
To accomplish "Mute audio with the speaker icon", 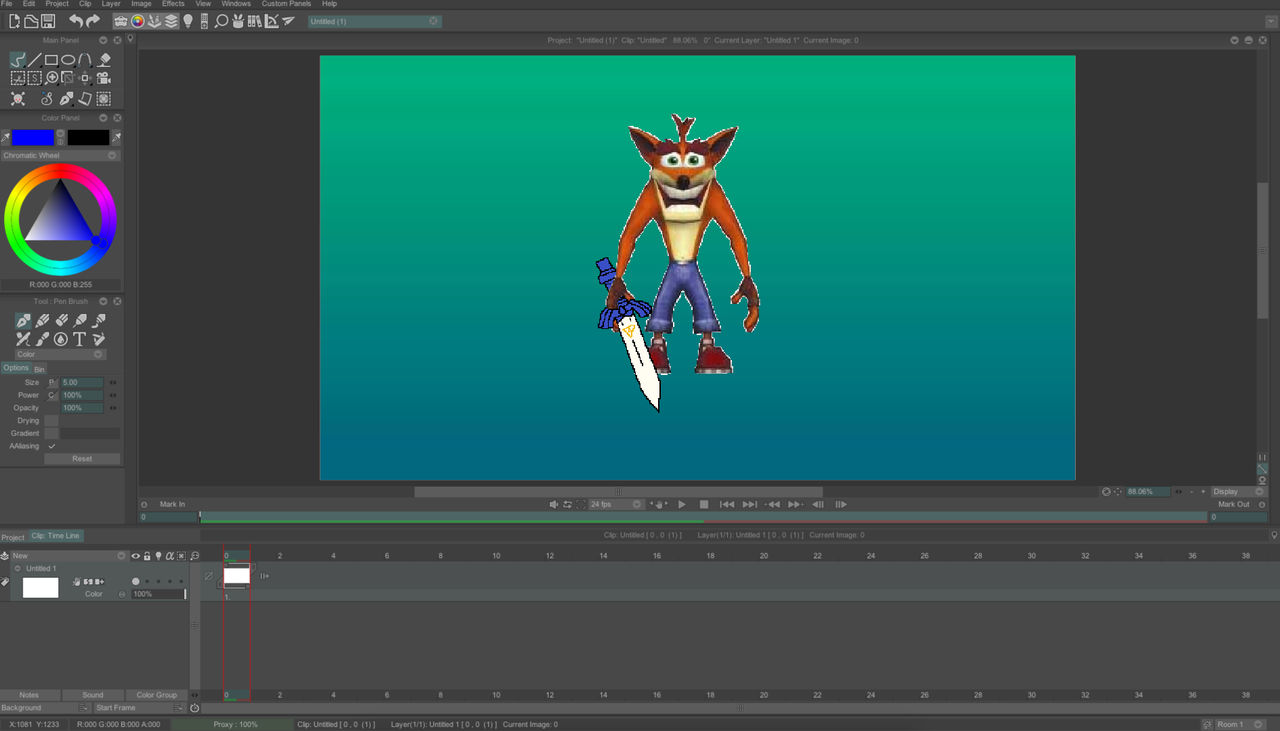I will [554, 505].
